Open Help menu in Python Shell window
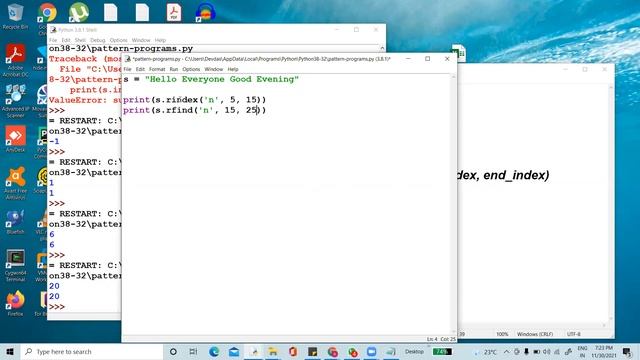Image resolution: width=640 pixels, height=360 pixels. tap(160, 40)
